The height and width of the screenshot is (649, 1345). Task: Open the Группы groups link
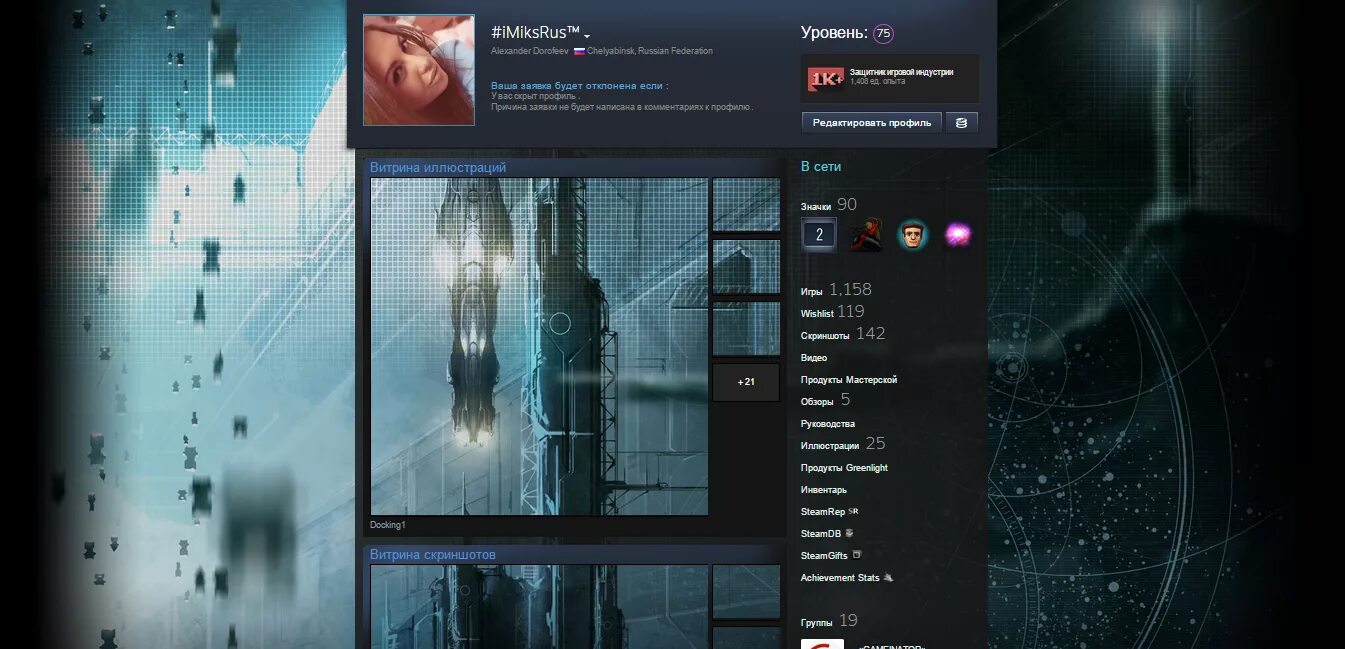pyautogui.click(x=816, y=622)
